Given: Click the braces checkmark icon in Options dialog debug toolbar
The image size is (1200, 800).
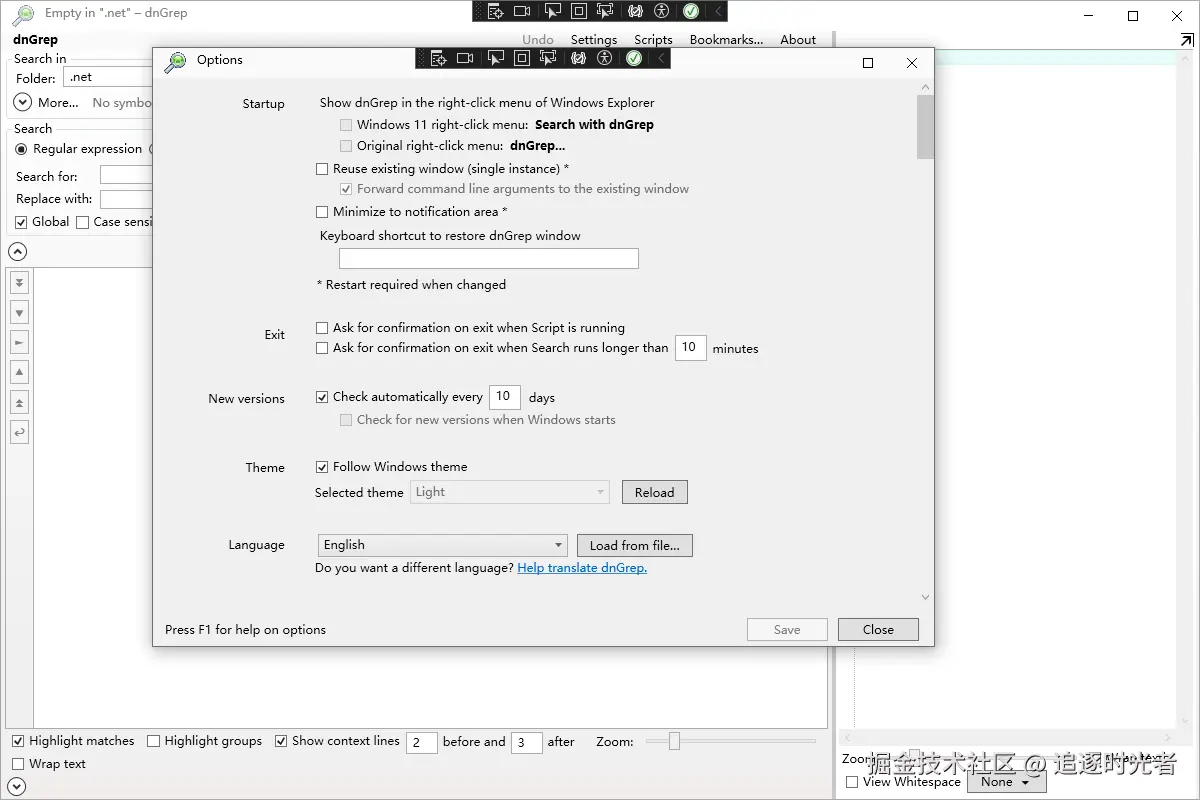Looking at the screenshot, I should pos(578,58).
